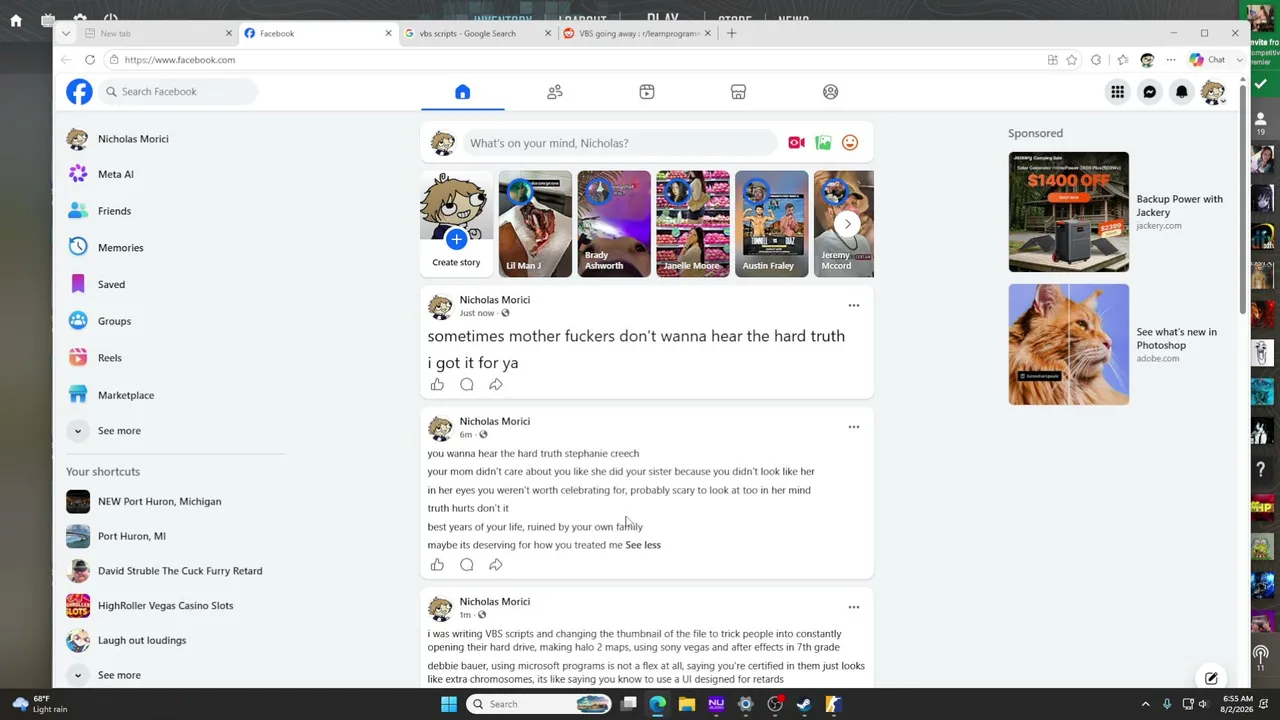Open a new browser tab with the plus
This screenshot has width=1280, height=720.
(x=731, y=33)
